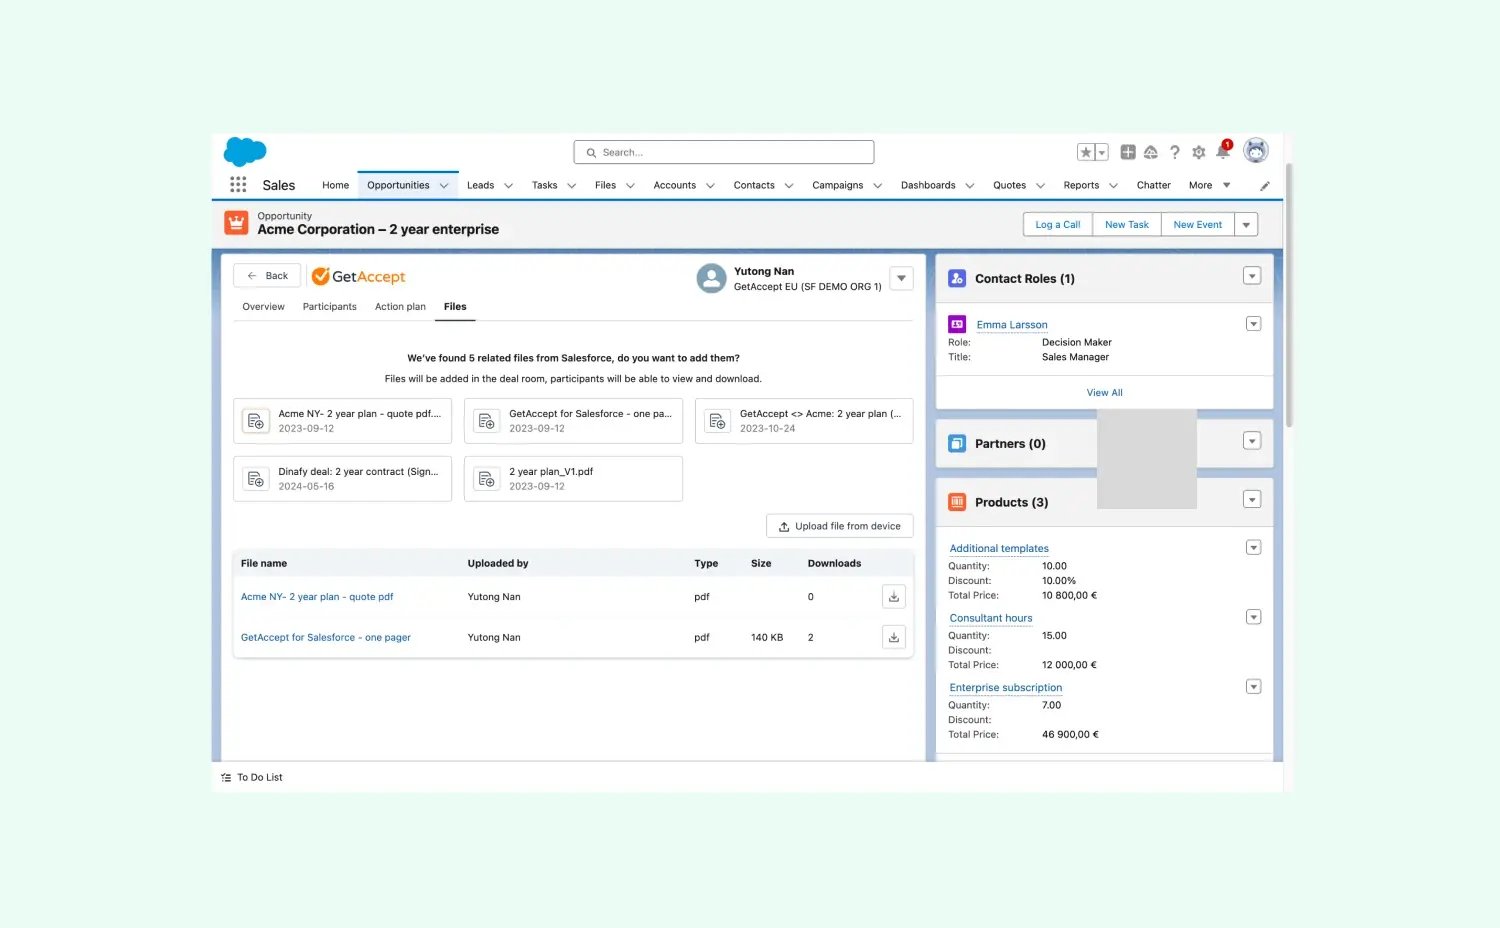
Task: Click the GetAccept logo
Action: 357,276
